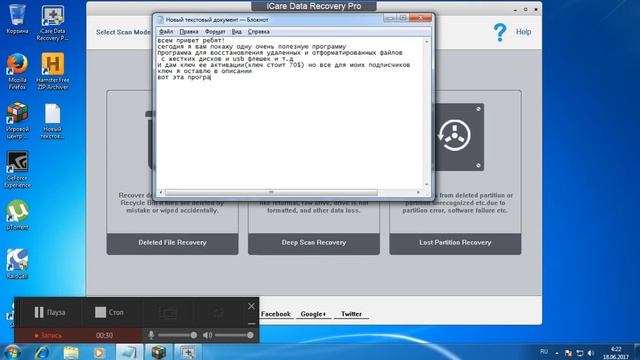Click the Notepad title bar text

[217, 20]
